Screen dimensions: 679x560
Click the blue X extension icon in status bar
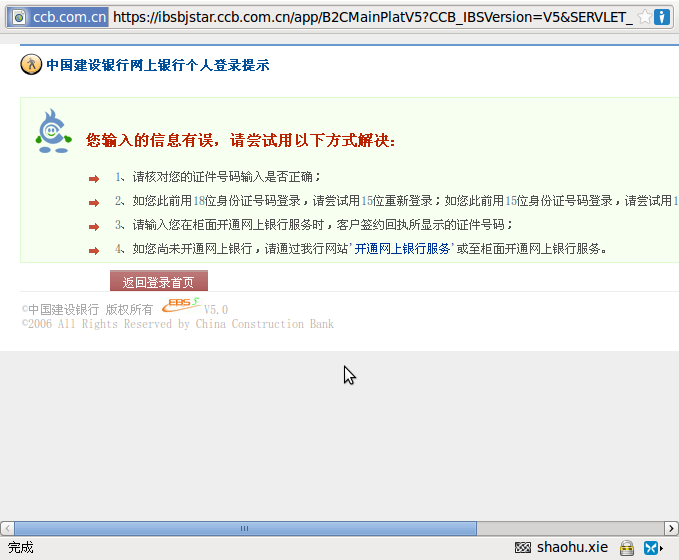pyautogui.click(x=651, y=548)
